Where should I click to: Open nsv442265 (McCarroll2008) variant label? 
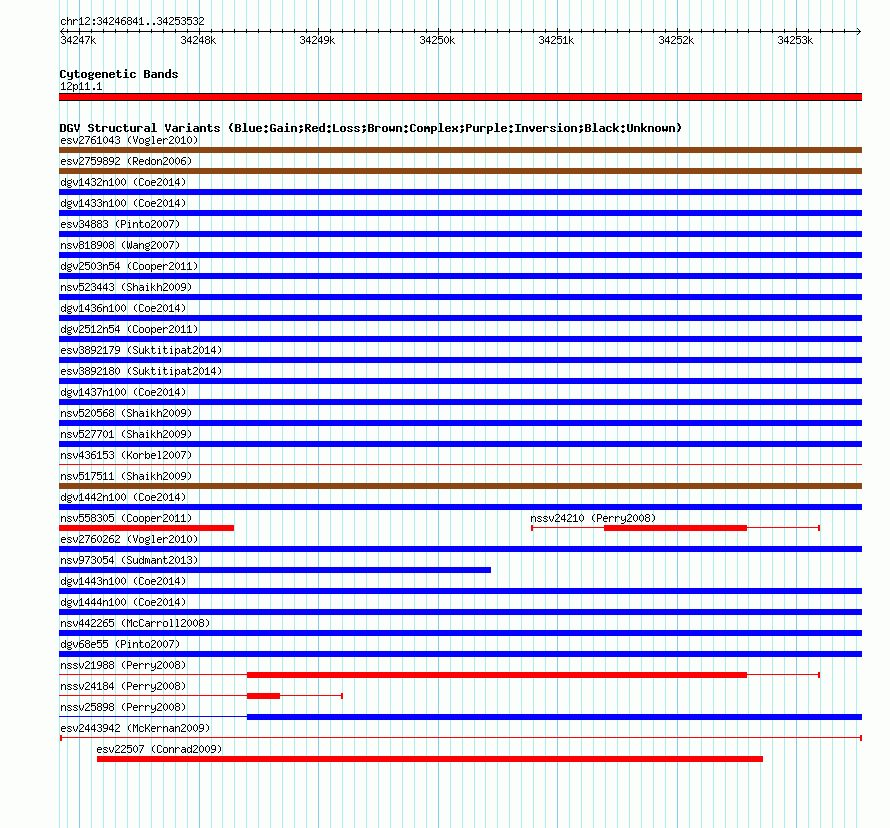pyautogui.click(x=135, y=623)
